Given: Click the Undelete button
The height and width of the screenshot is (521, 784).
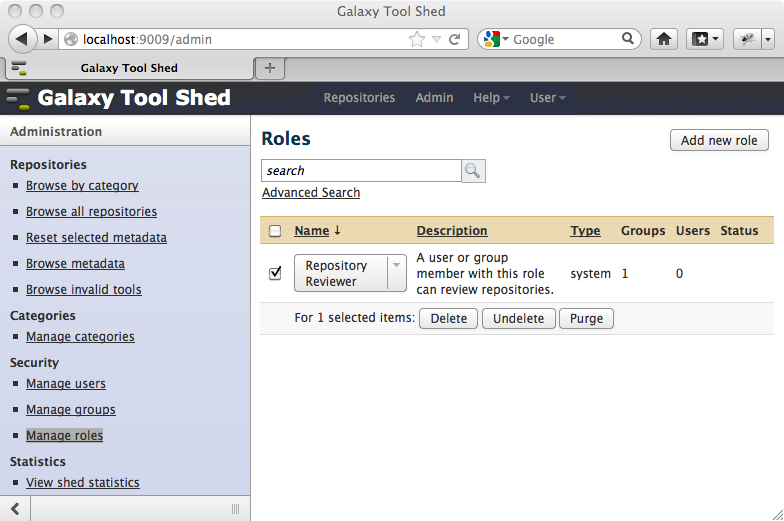Looking at the screenshot, I should pyautogui.click(x=518, y=318).
